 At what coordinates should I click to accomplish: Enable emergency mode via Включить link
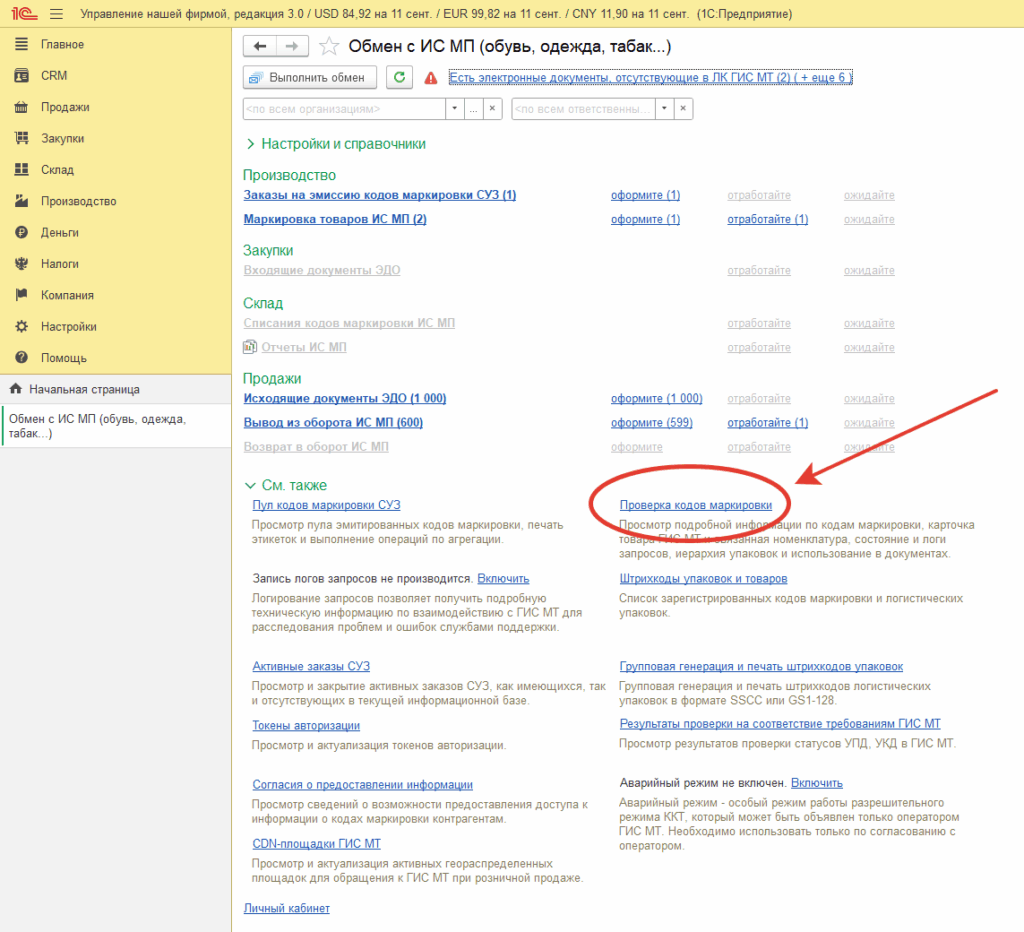816,782
